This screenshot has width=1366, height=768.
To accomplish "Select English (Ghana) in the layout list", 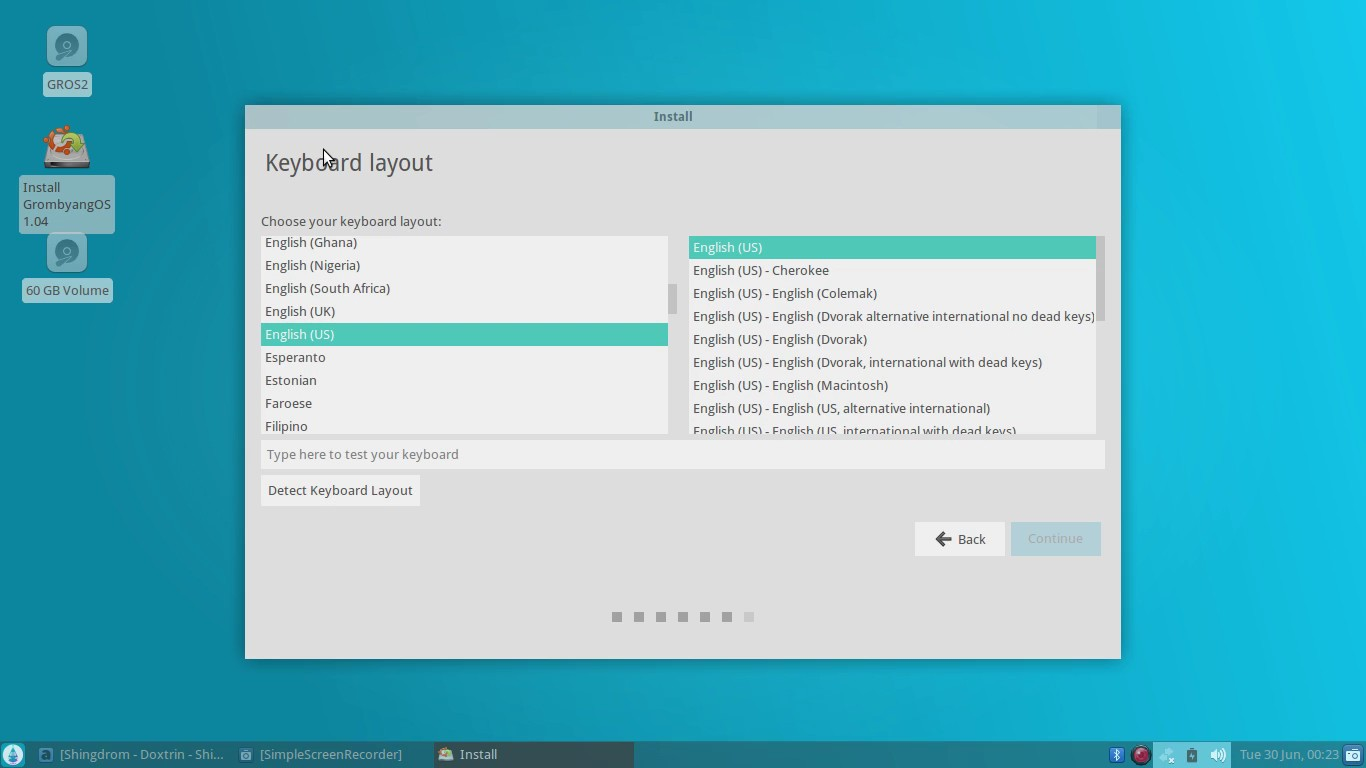I will tap(464, 243).
